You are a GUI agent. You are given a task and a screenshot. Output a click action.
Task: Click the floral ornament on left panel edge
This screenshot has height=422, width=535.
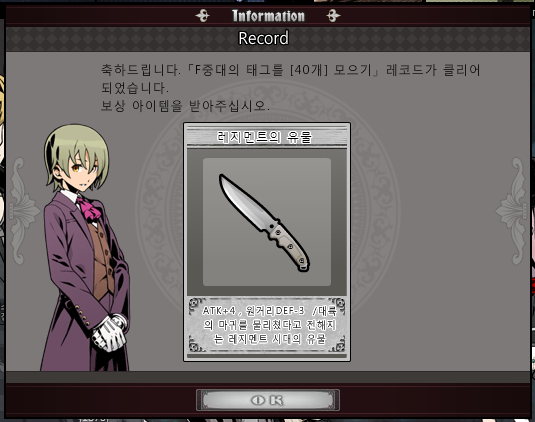tap(23, 211)
